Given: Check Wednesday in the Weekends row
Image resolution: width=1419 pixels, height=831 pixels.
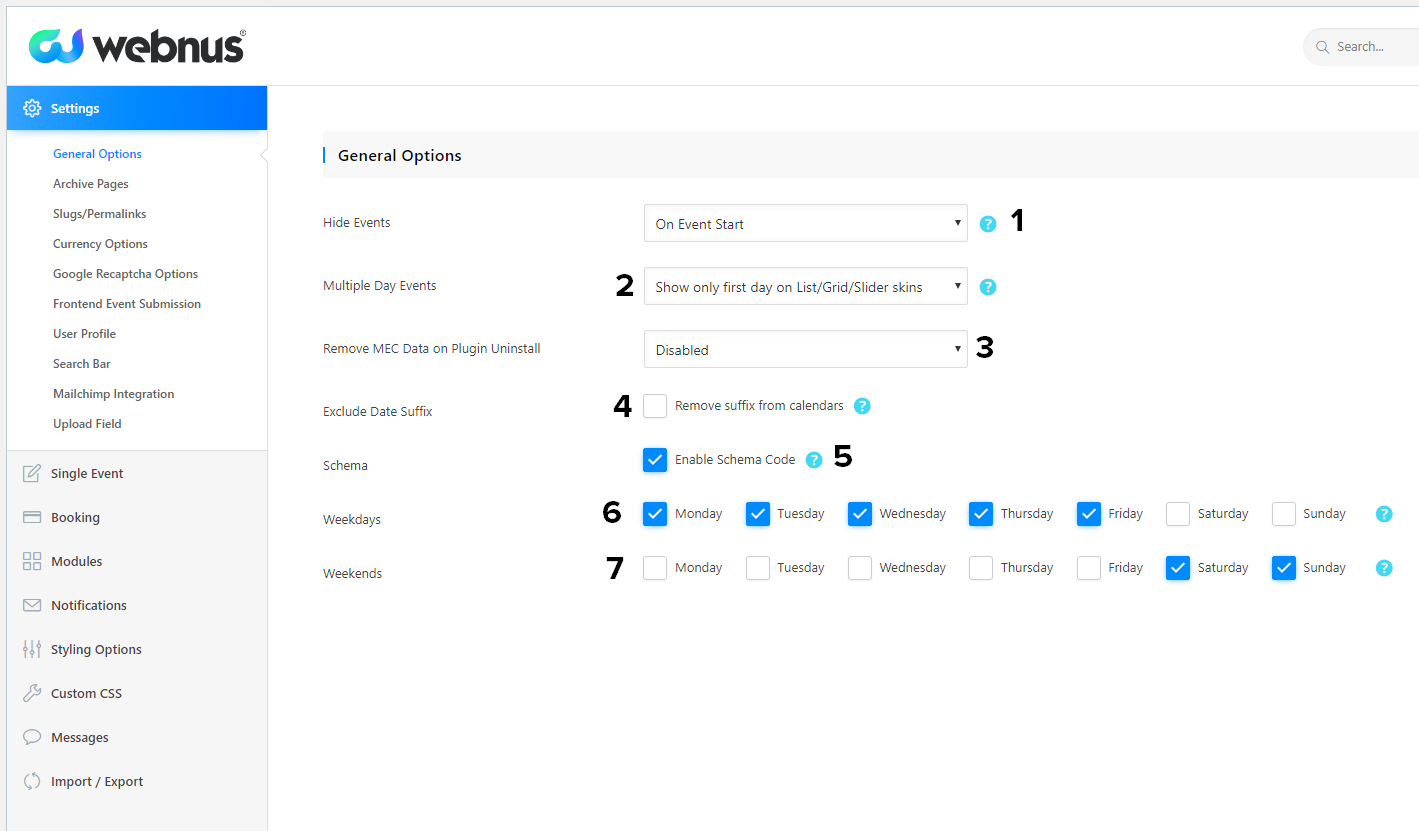Looking at the screenshot, I should coord(860,568).
